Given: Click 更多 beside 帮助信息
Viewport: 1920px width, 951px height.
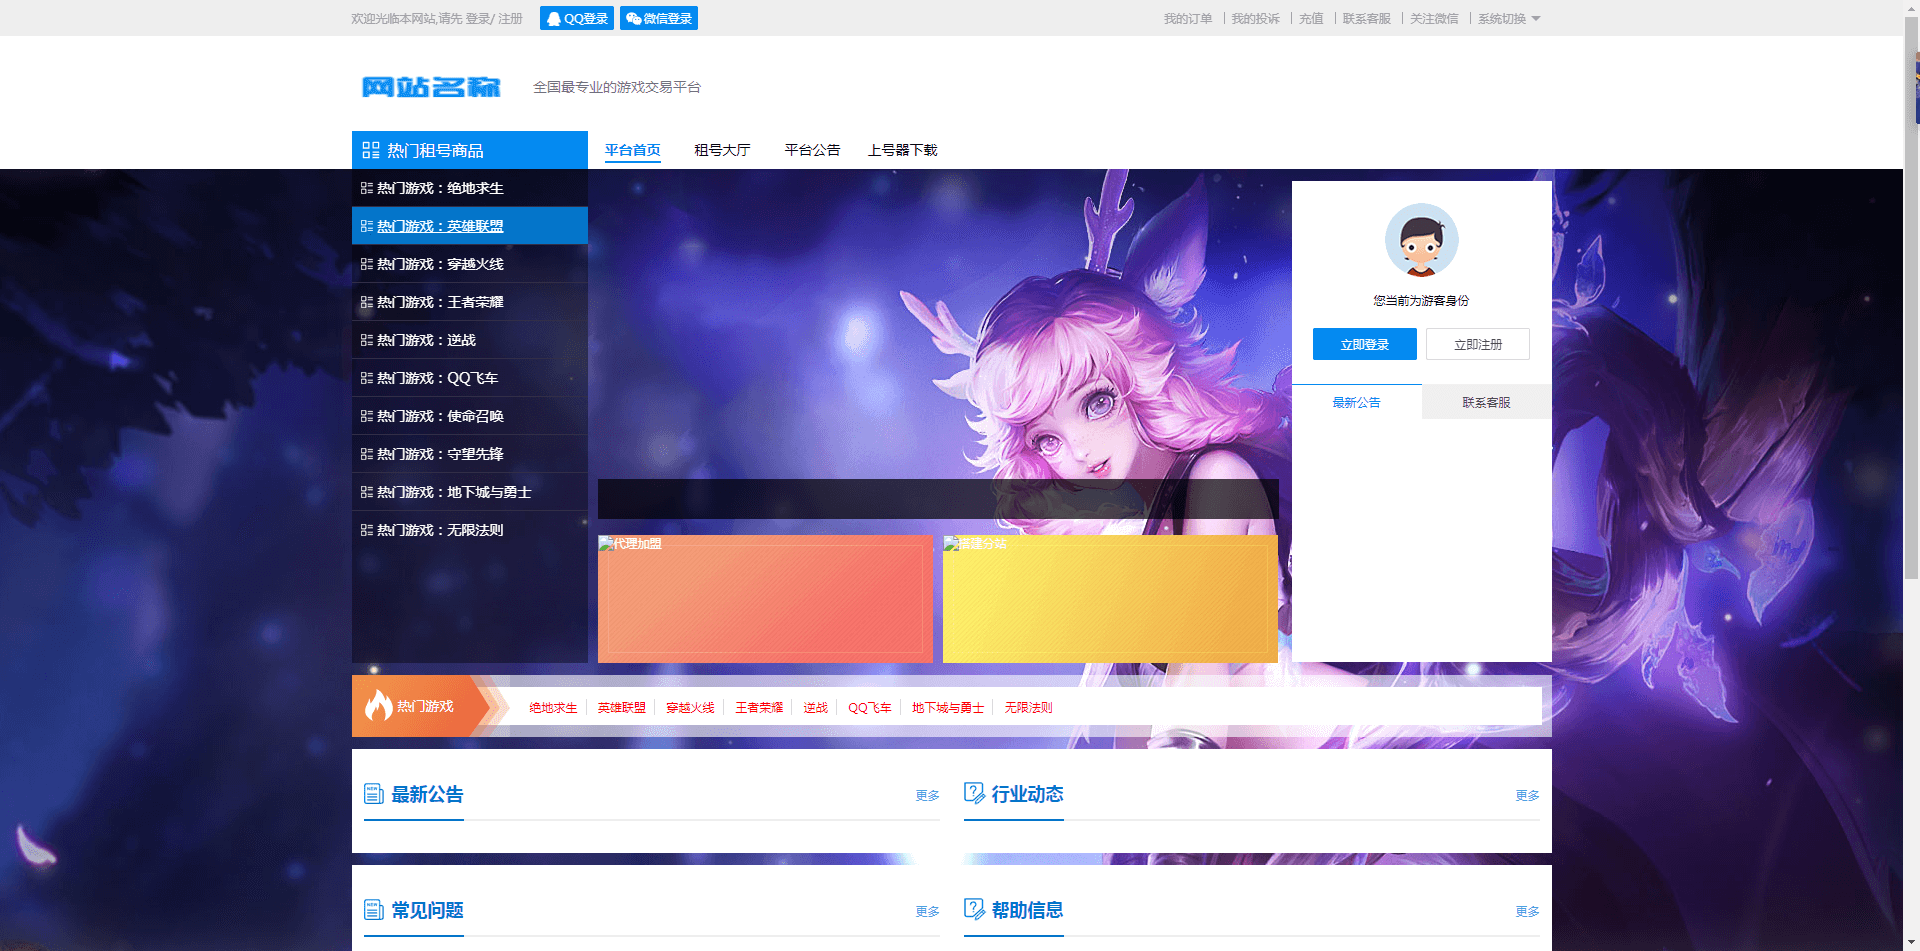Looking at the screenshot, I should coord(1528,912).
